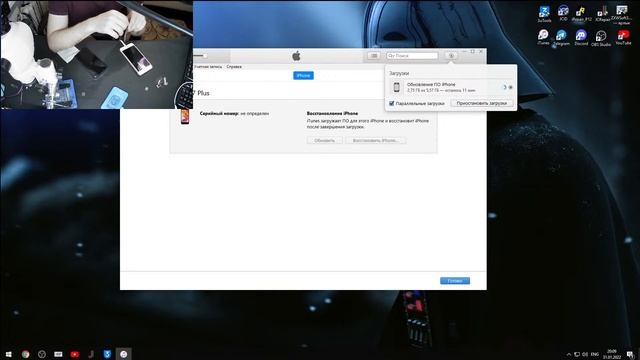Click the Apple logo in iTunes header
Image resolution: width=640 pixels, height=360 pixels.
[x=296, y=56]
